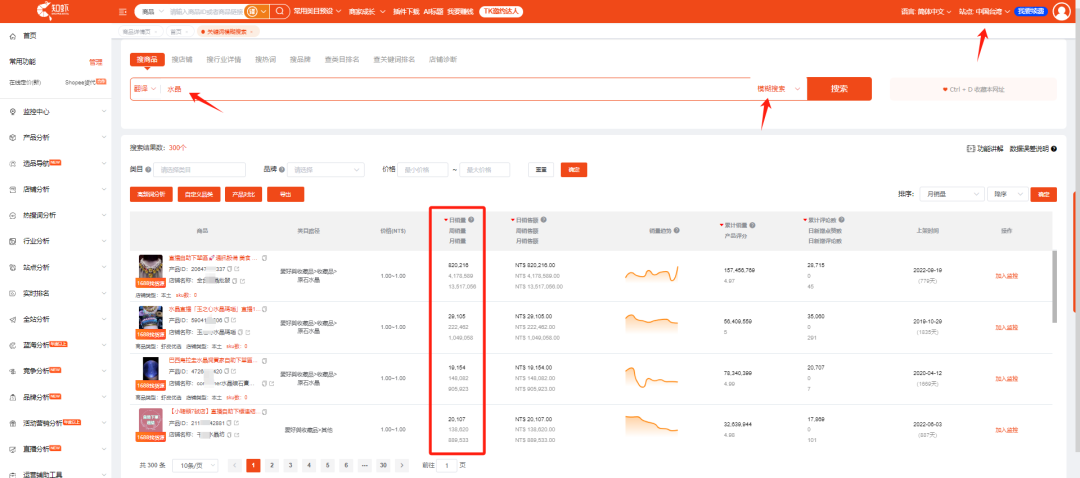Viewport: 1080px width, 478px height.
Task: Switch to 搜品牌 tab
Action: pyautogui.click(x=300, y=59)
